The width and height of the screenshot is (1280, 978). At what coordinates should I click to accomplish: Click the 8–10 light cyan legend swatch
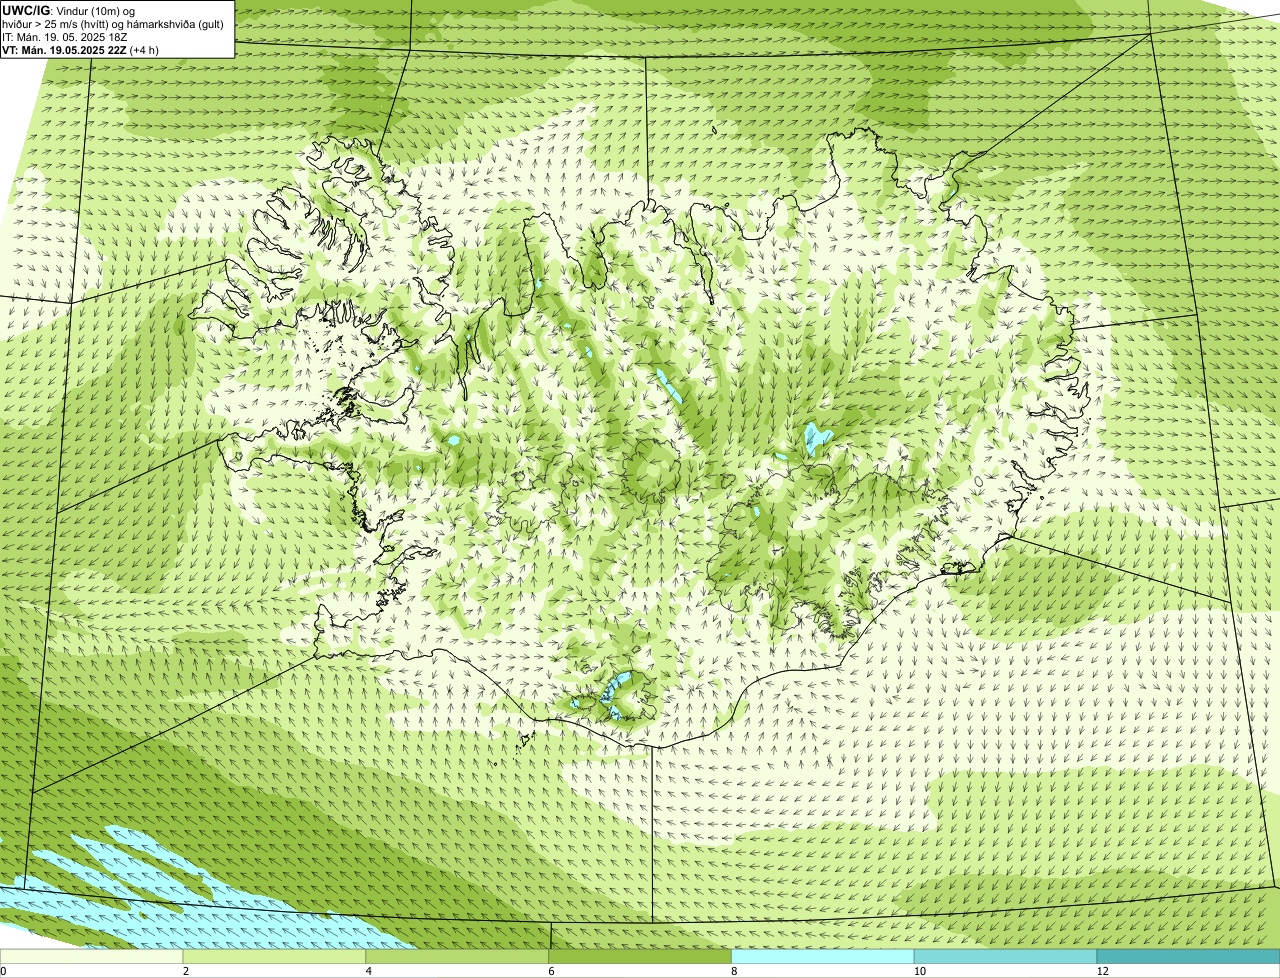pyautogui.click(x=824, y=956)
